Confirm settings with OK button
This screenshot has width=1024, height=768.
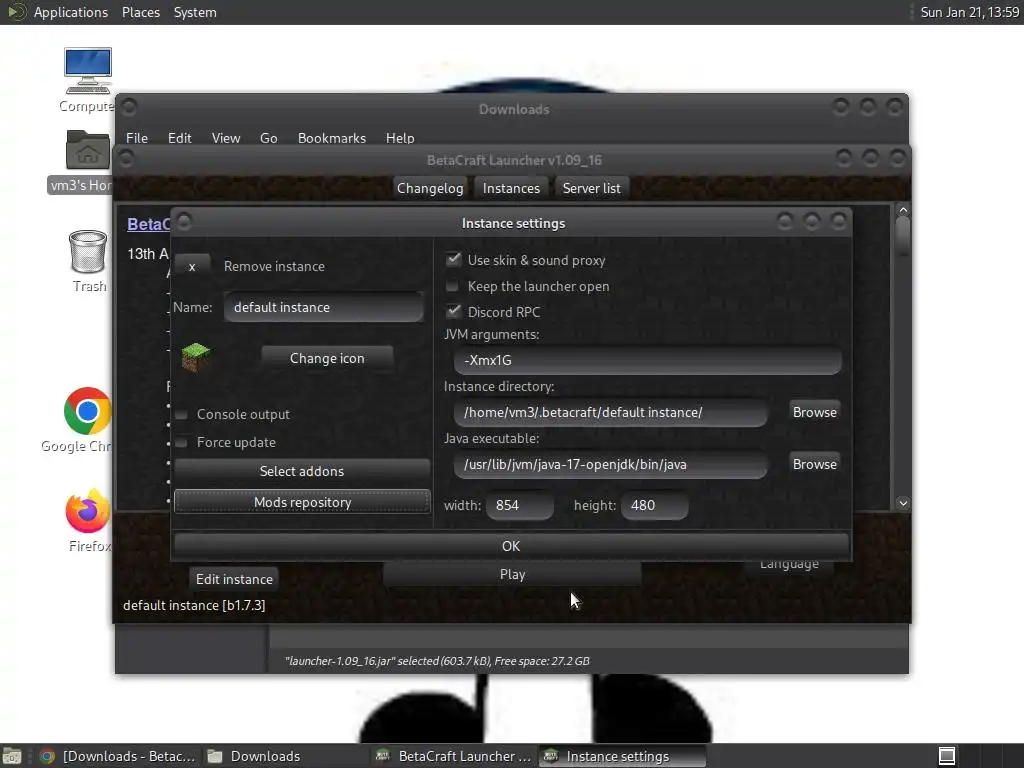point(511,546)
